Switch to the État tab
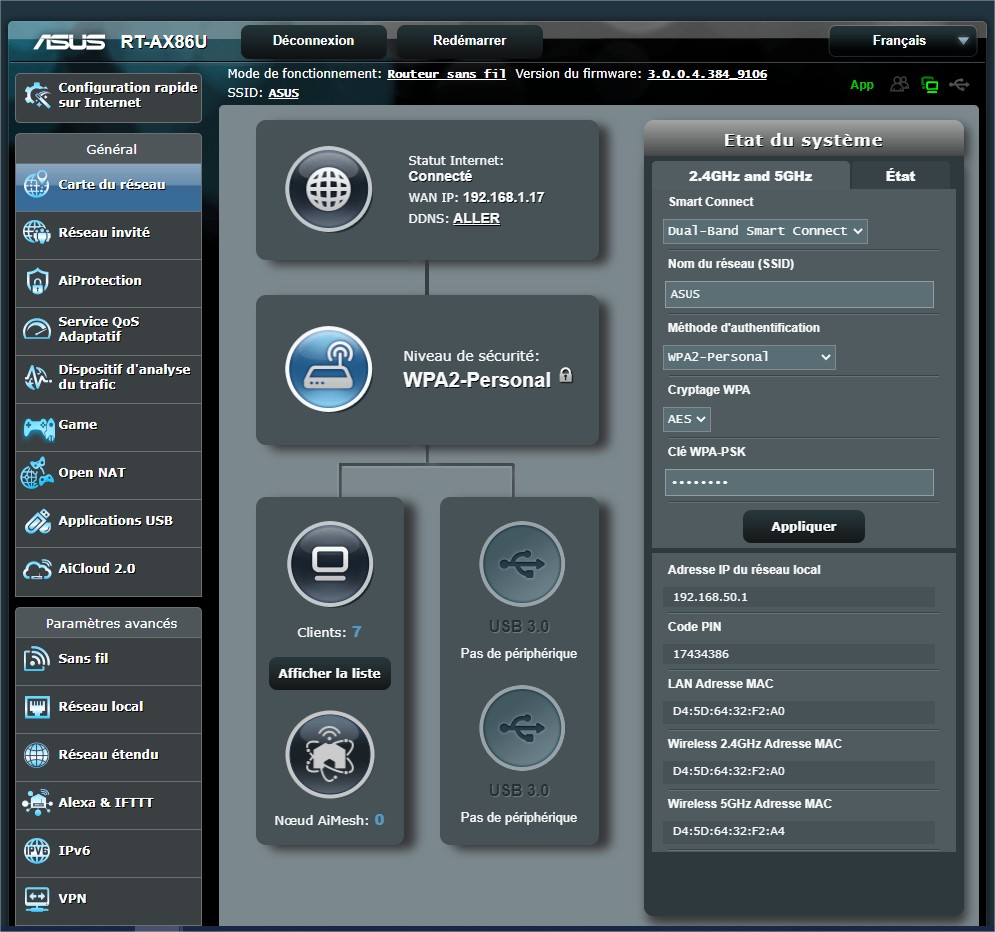This screenshot has width=995, height=932. pyautogui.click(x=900, y=176)
